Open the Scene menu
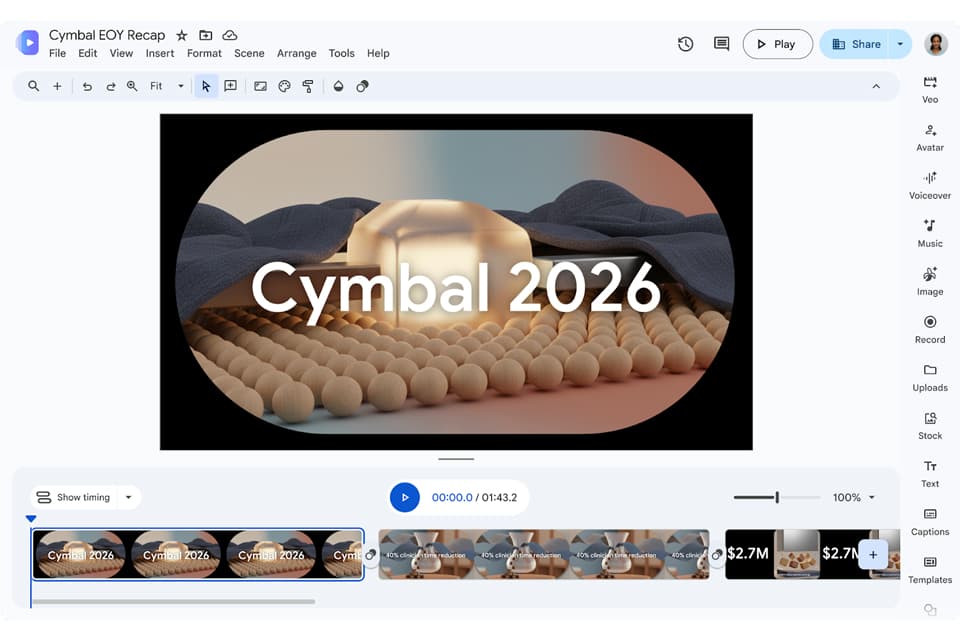 (x=249, y=53)
